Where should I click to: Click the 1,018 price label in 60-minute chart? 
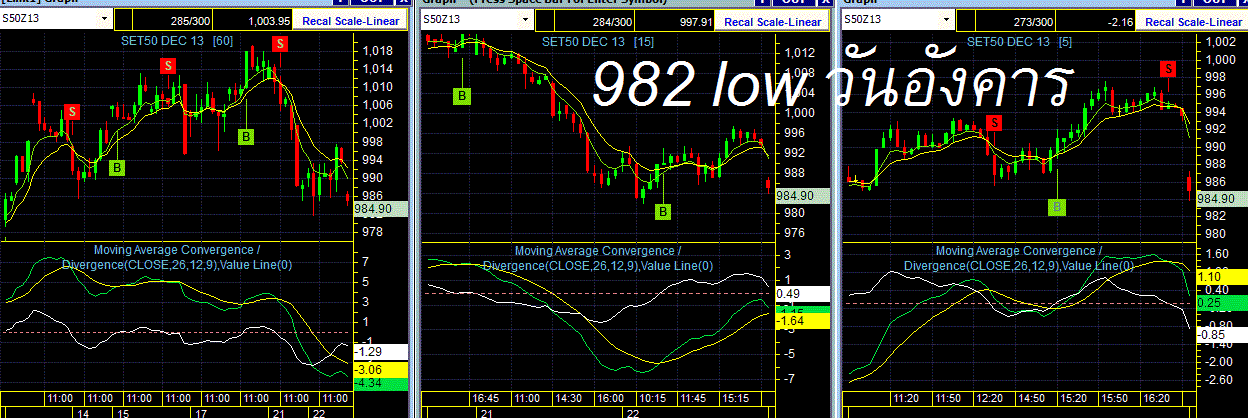[x=377, y=51]
